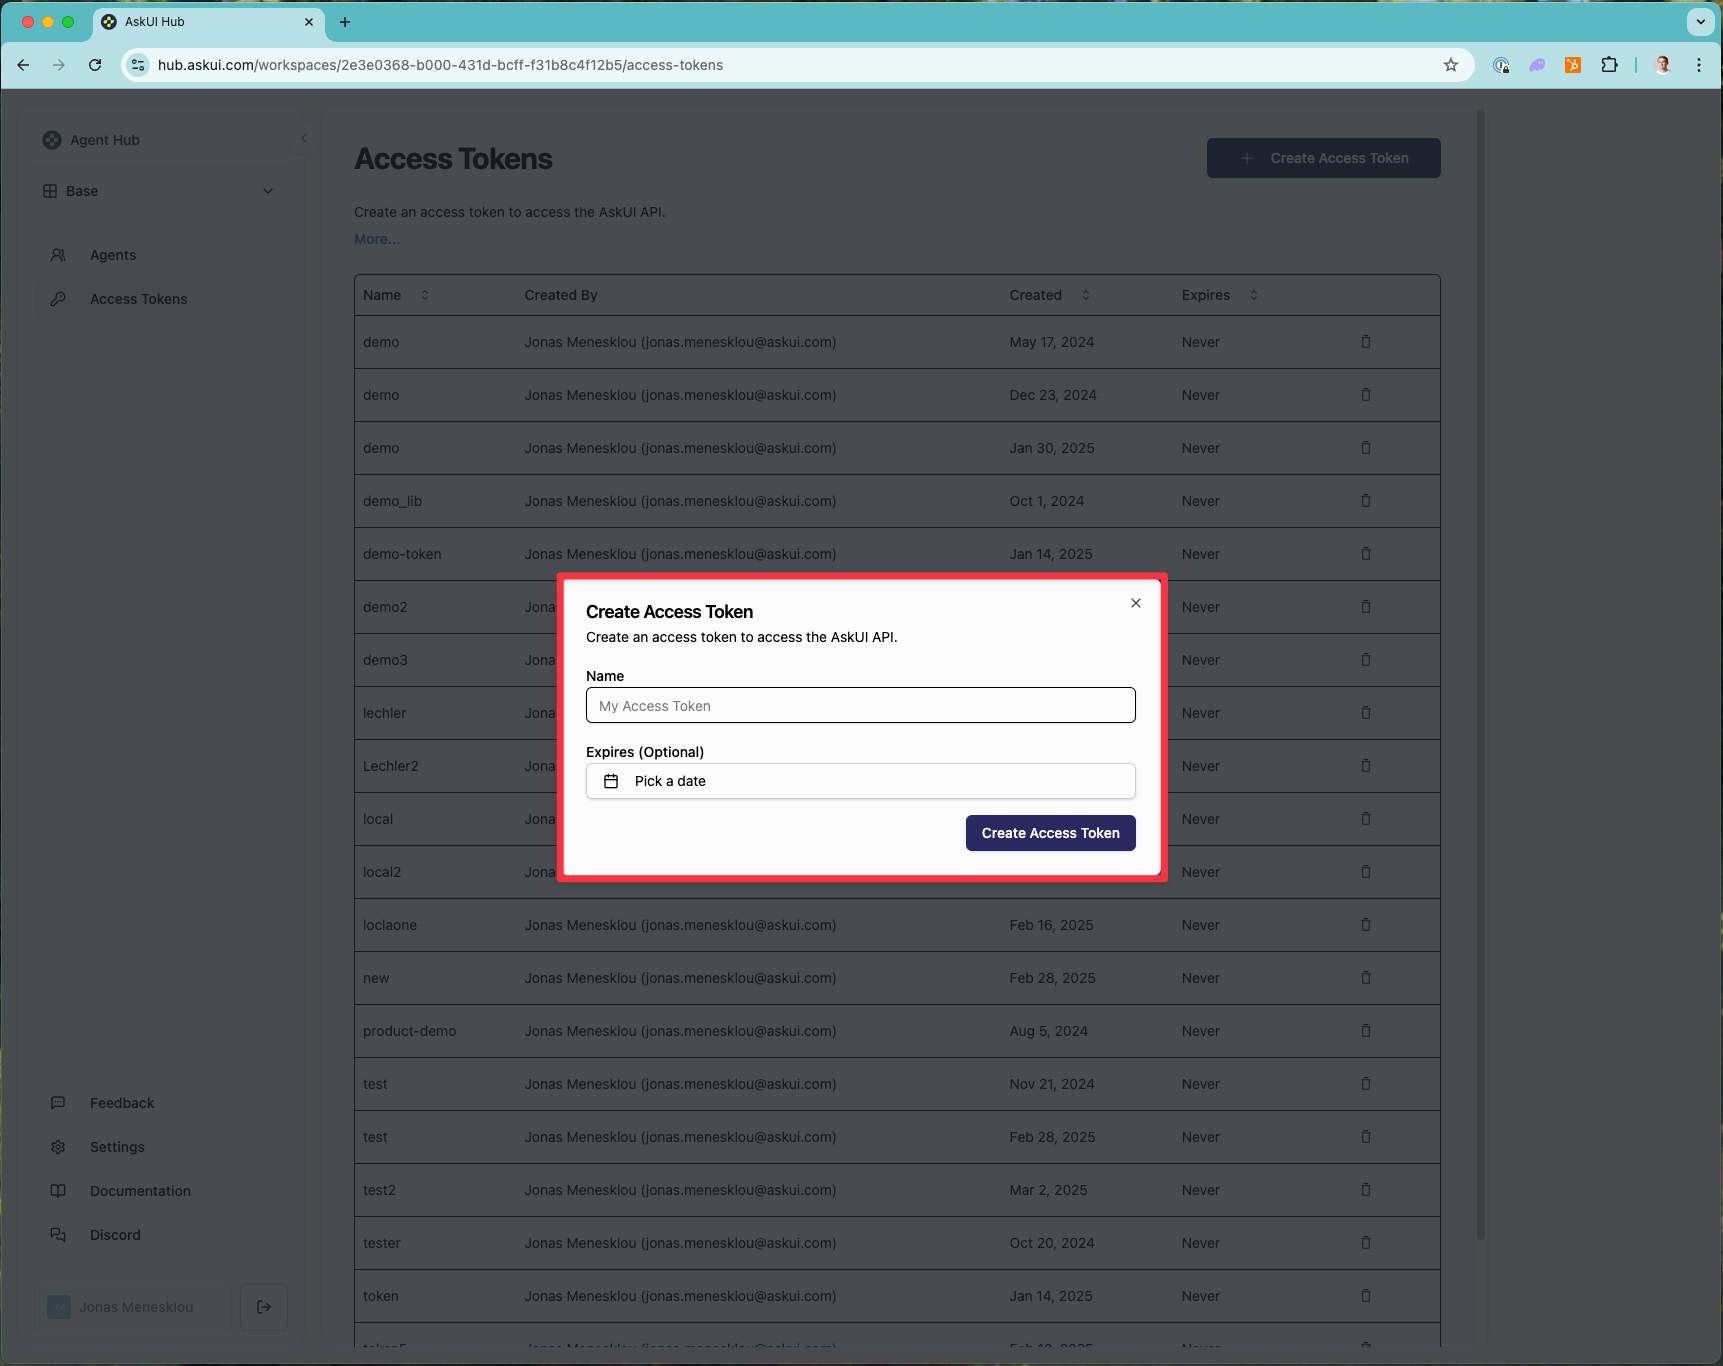Viewport: 1723px width, 1366px height.
Task: Click the calendar icon in expires field
Action: (611, 781)
